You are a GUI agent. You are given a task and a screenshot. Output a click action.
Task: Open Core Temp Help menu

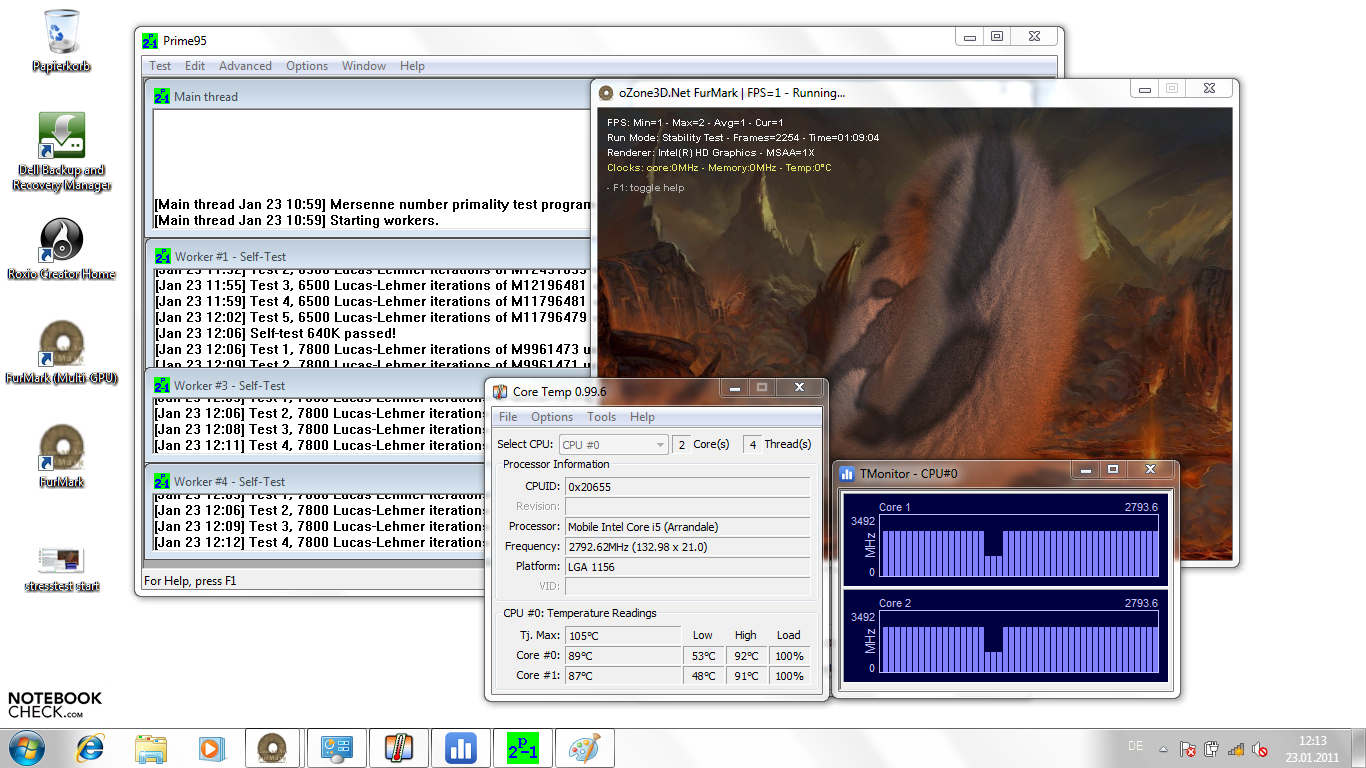642,417
